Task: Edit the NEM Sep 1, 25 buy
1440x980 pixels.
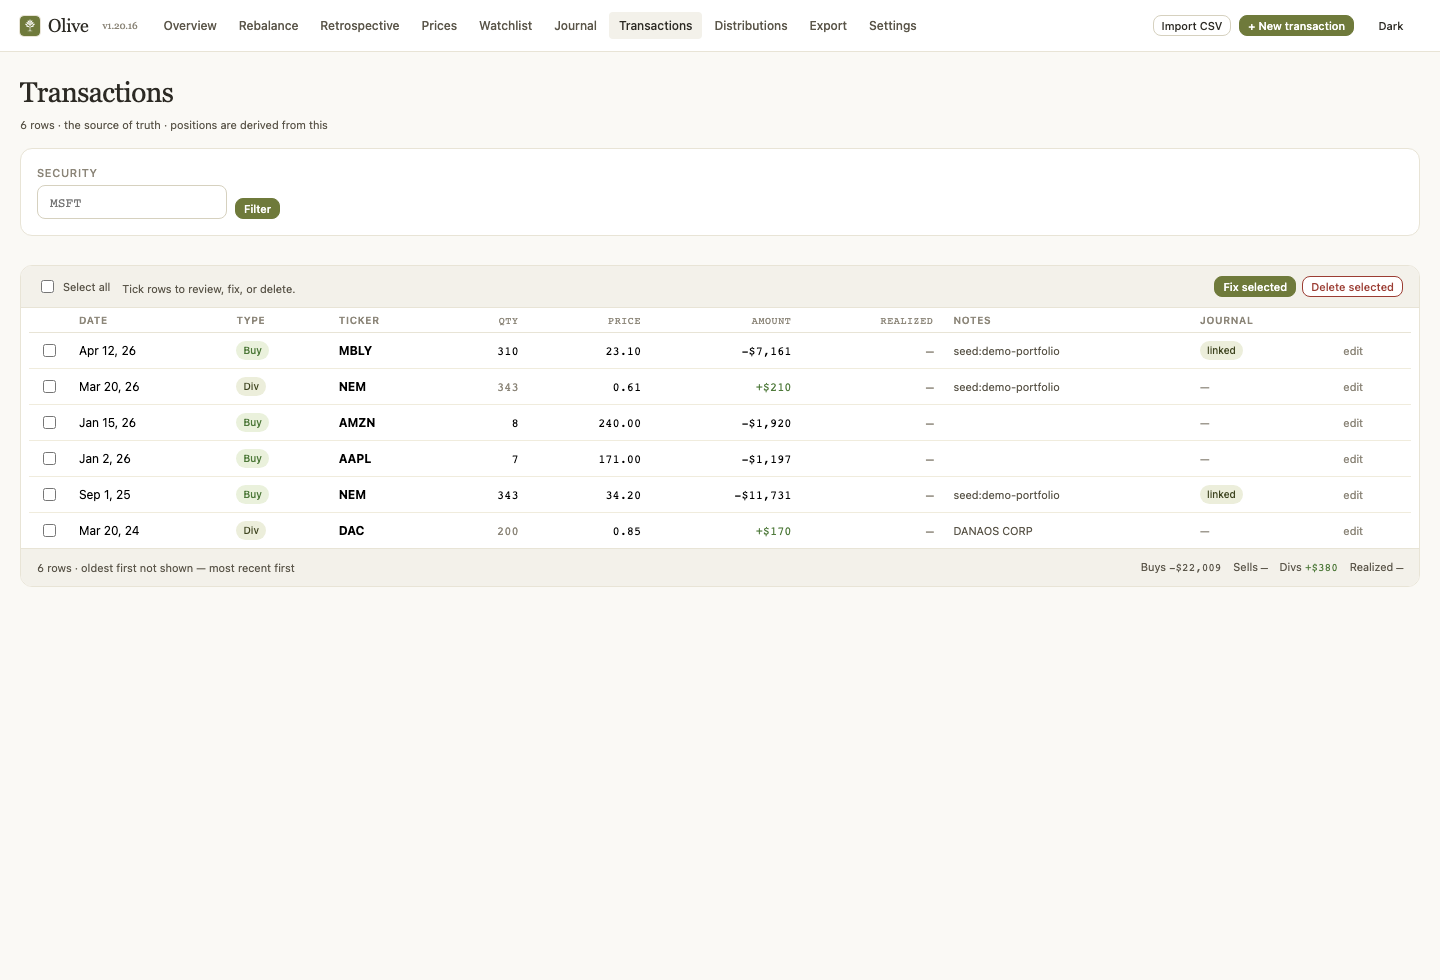Action: point(1352,495)
